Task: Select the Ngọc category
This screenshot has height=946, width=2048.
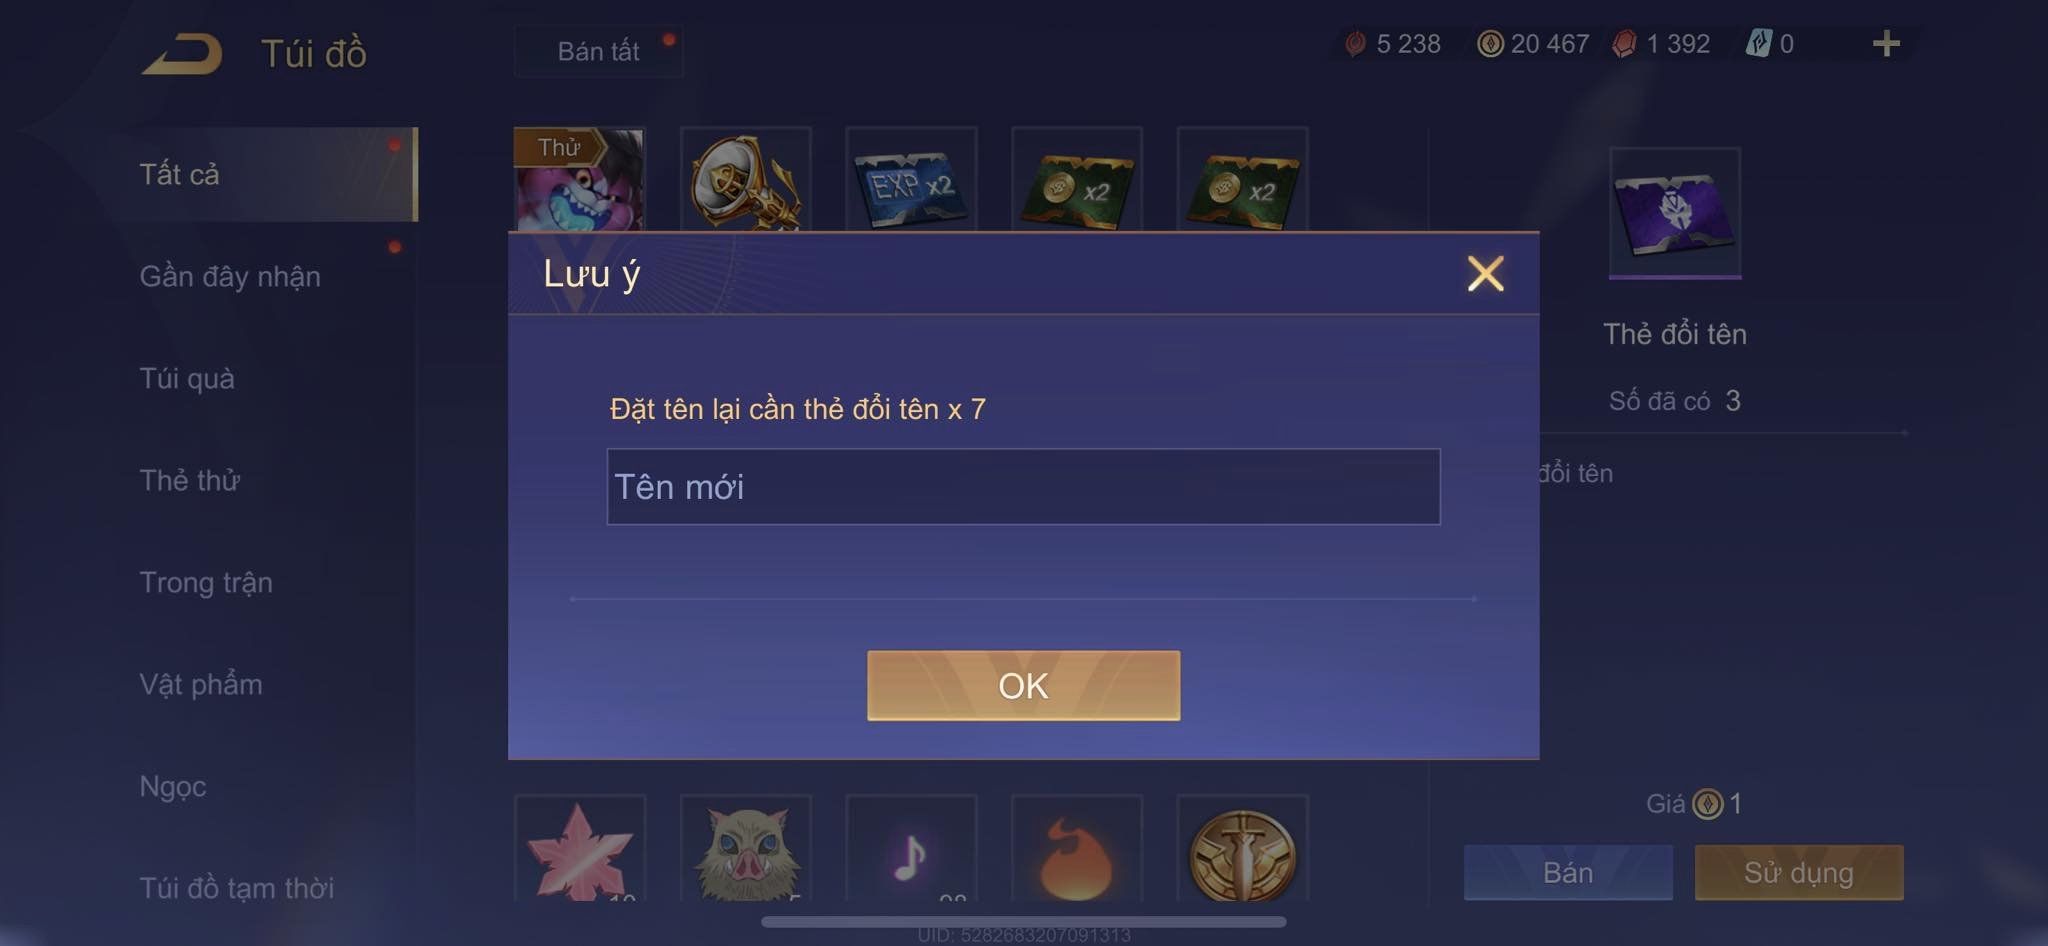Action: click(x=173, y=787)
